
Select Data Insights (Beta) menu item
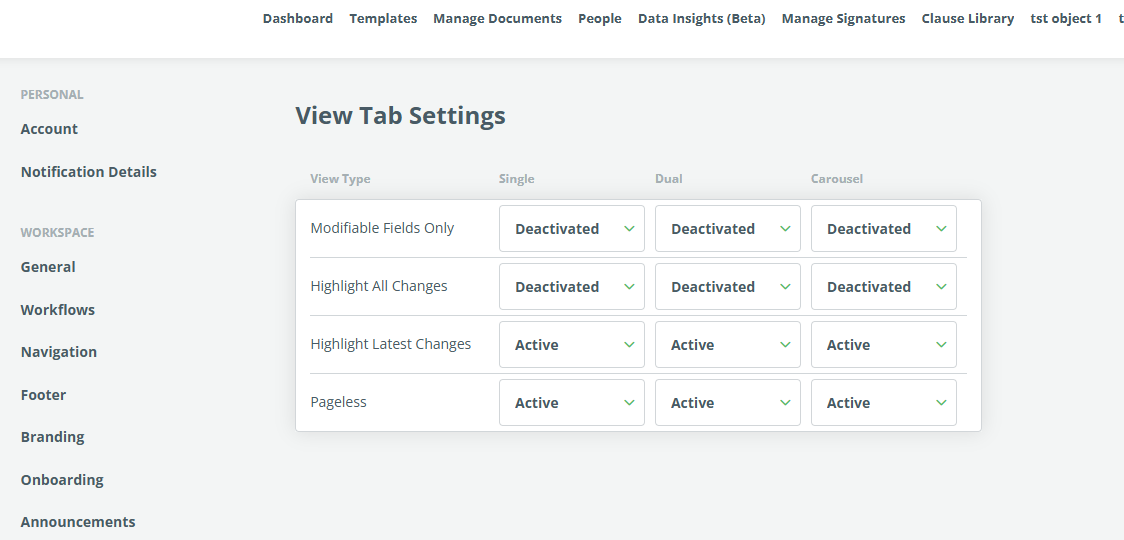(x=701, y=19)
